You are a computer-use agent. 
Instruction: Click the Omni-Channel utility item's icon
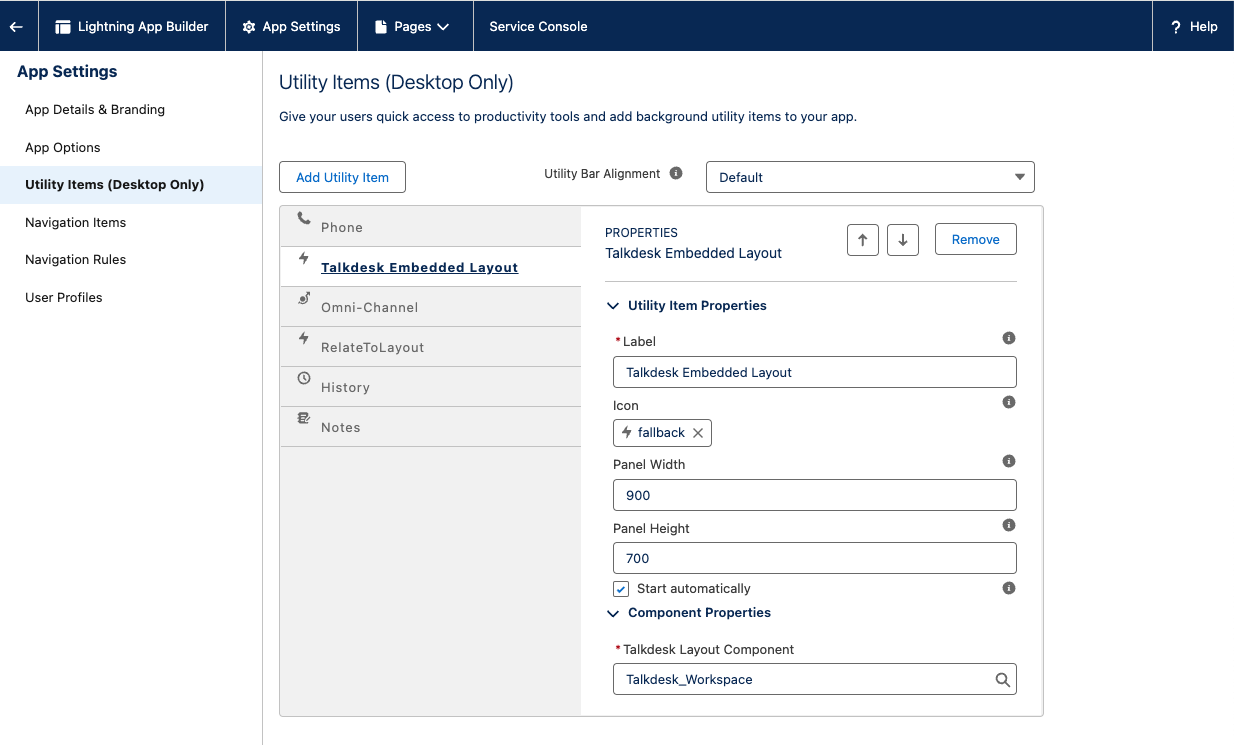point(304,299)
